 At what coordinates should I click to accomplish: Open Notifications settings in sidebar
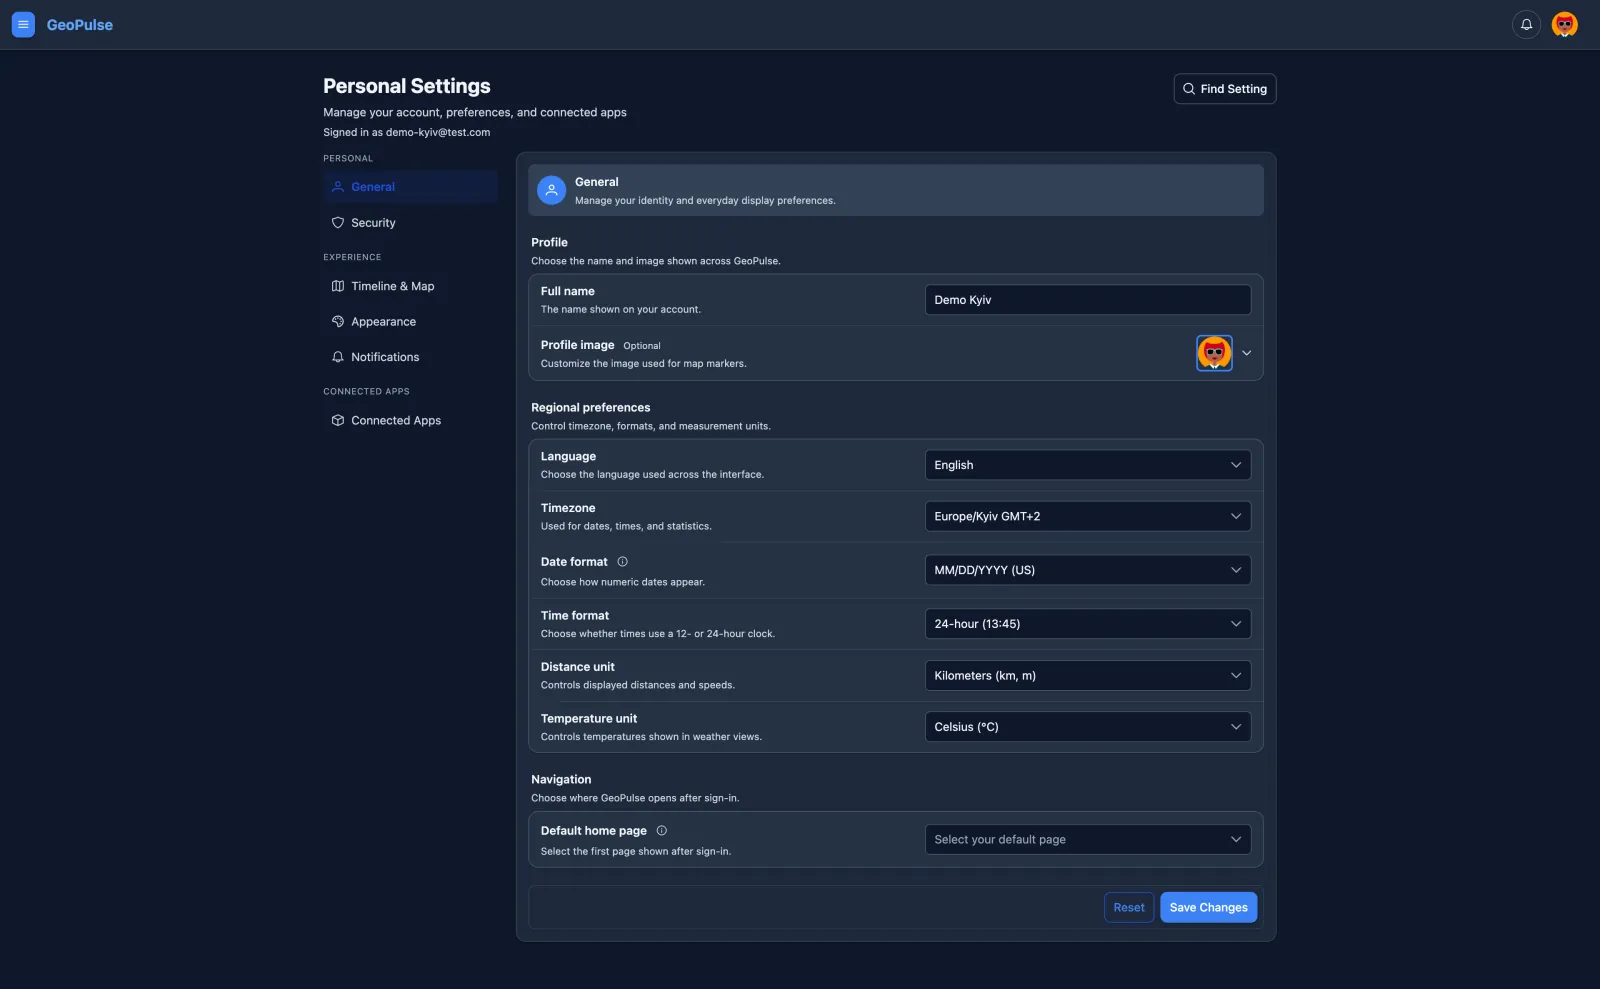point(410,357)
